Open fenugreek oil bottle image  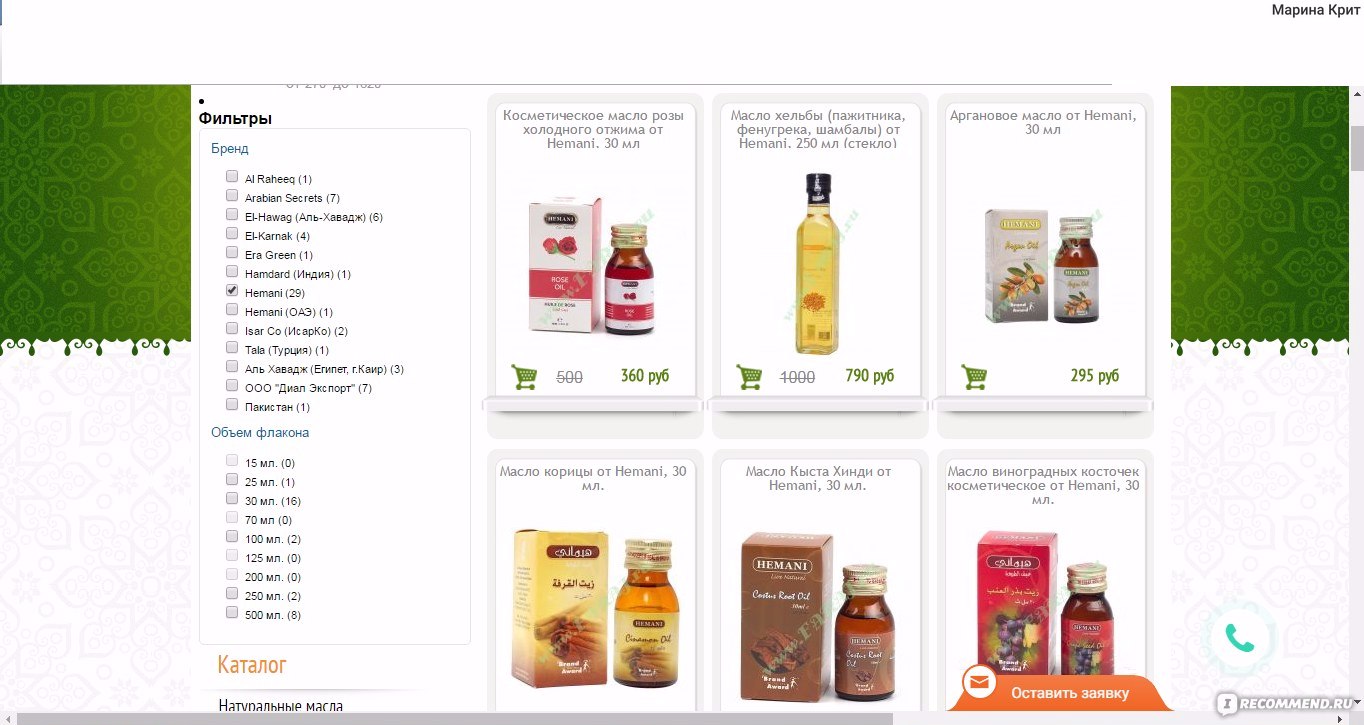[x=818, y=263]
